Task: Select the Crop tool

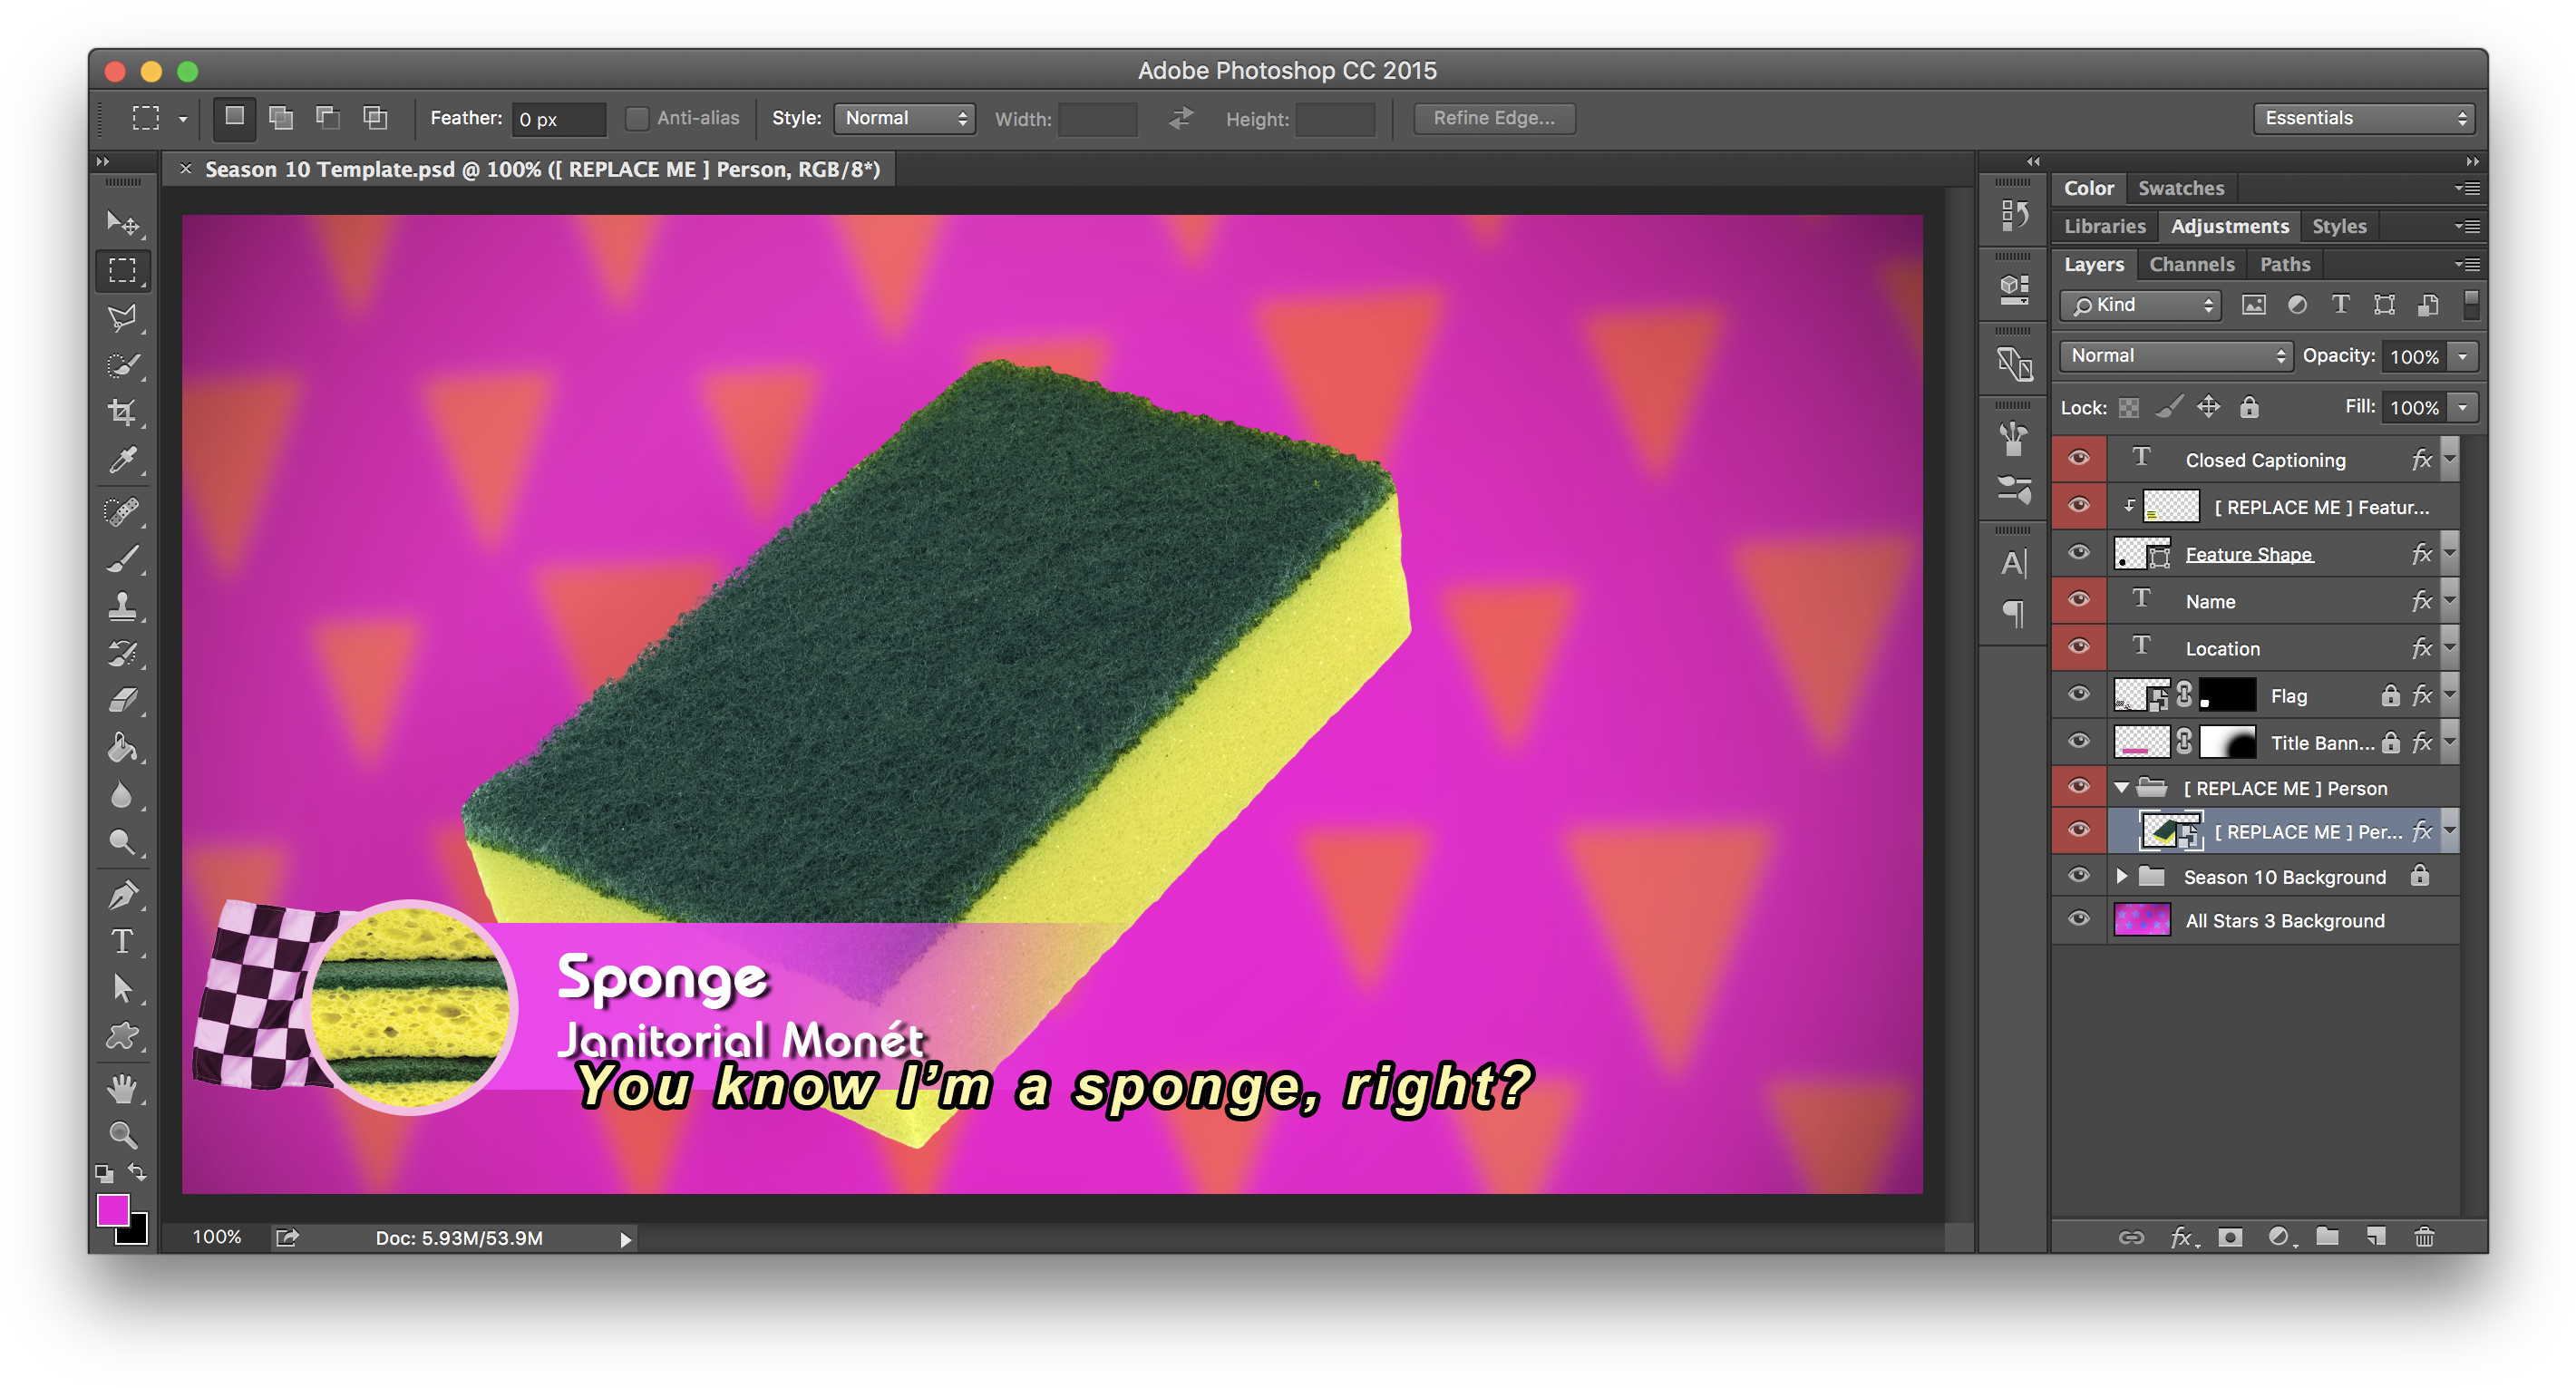Action: tap(122, 413)
